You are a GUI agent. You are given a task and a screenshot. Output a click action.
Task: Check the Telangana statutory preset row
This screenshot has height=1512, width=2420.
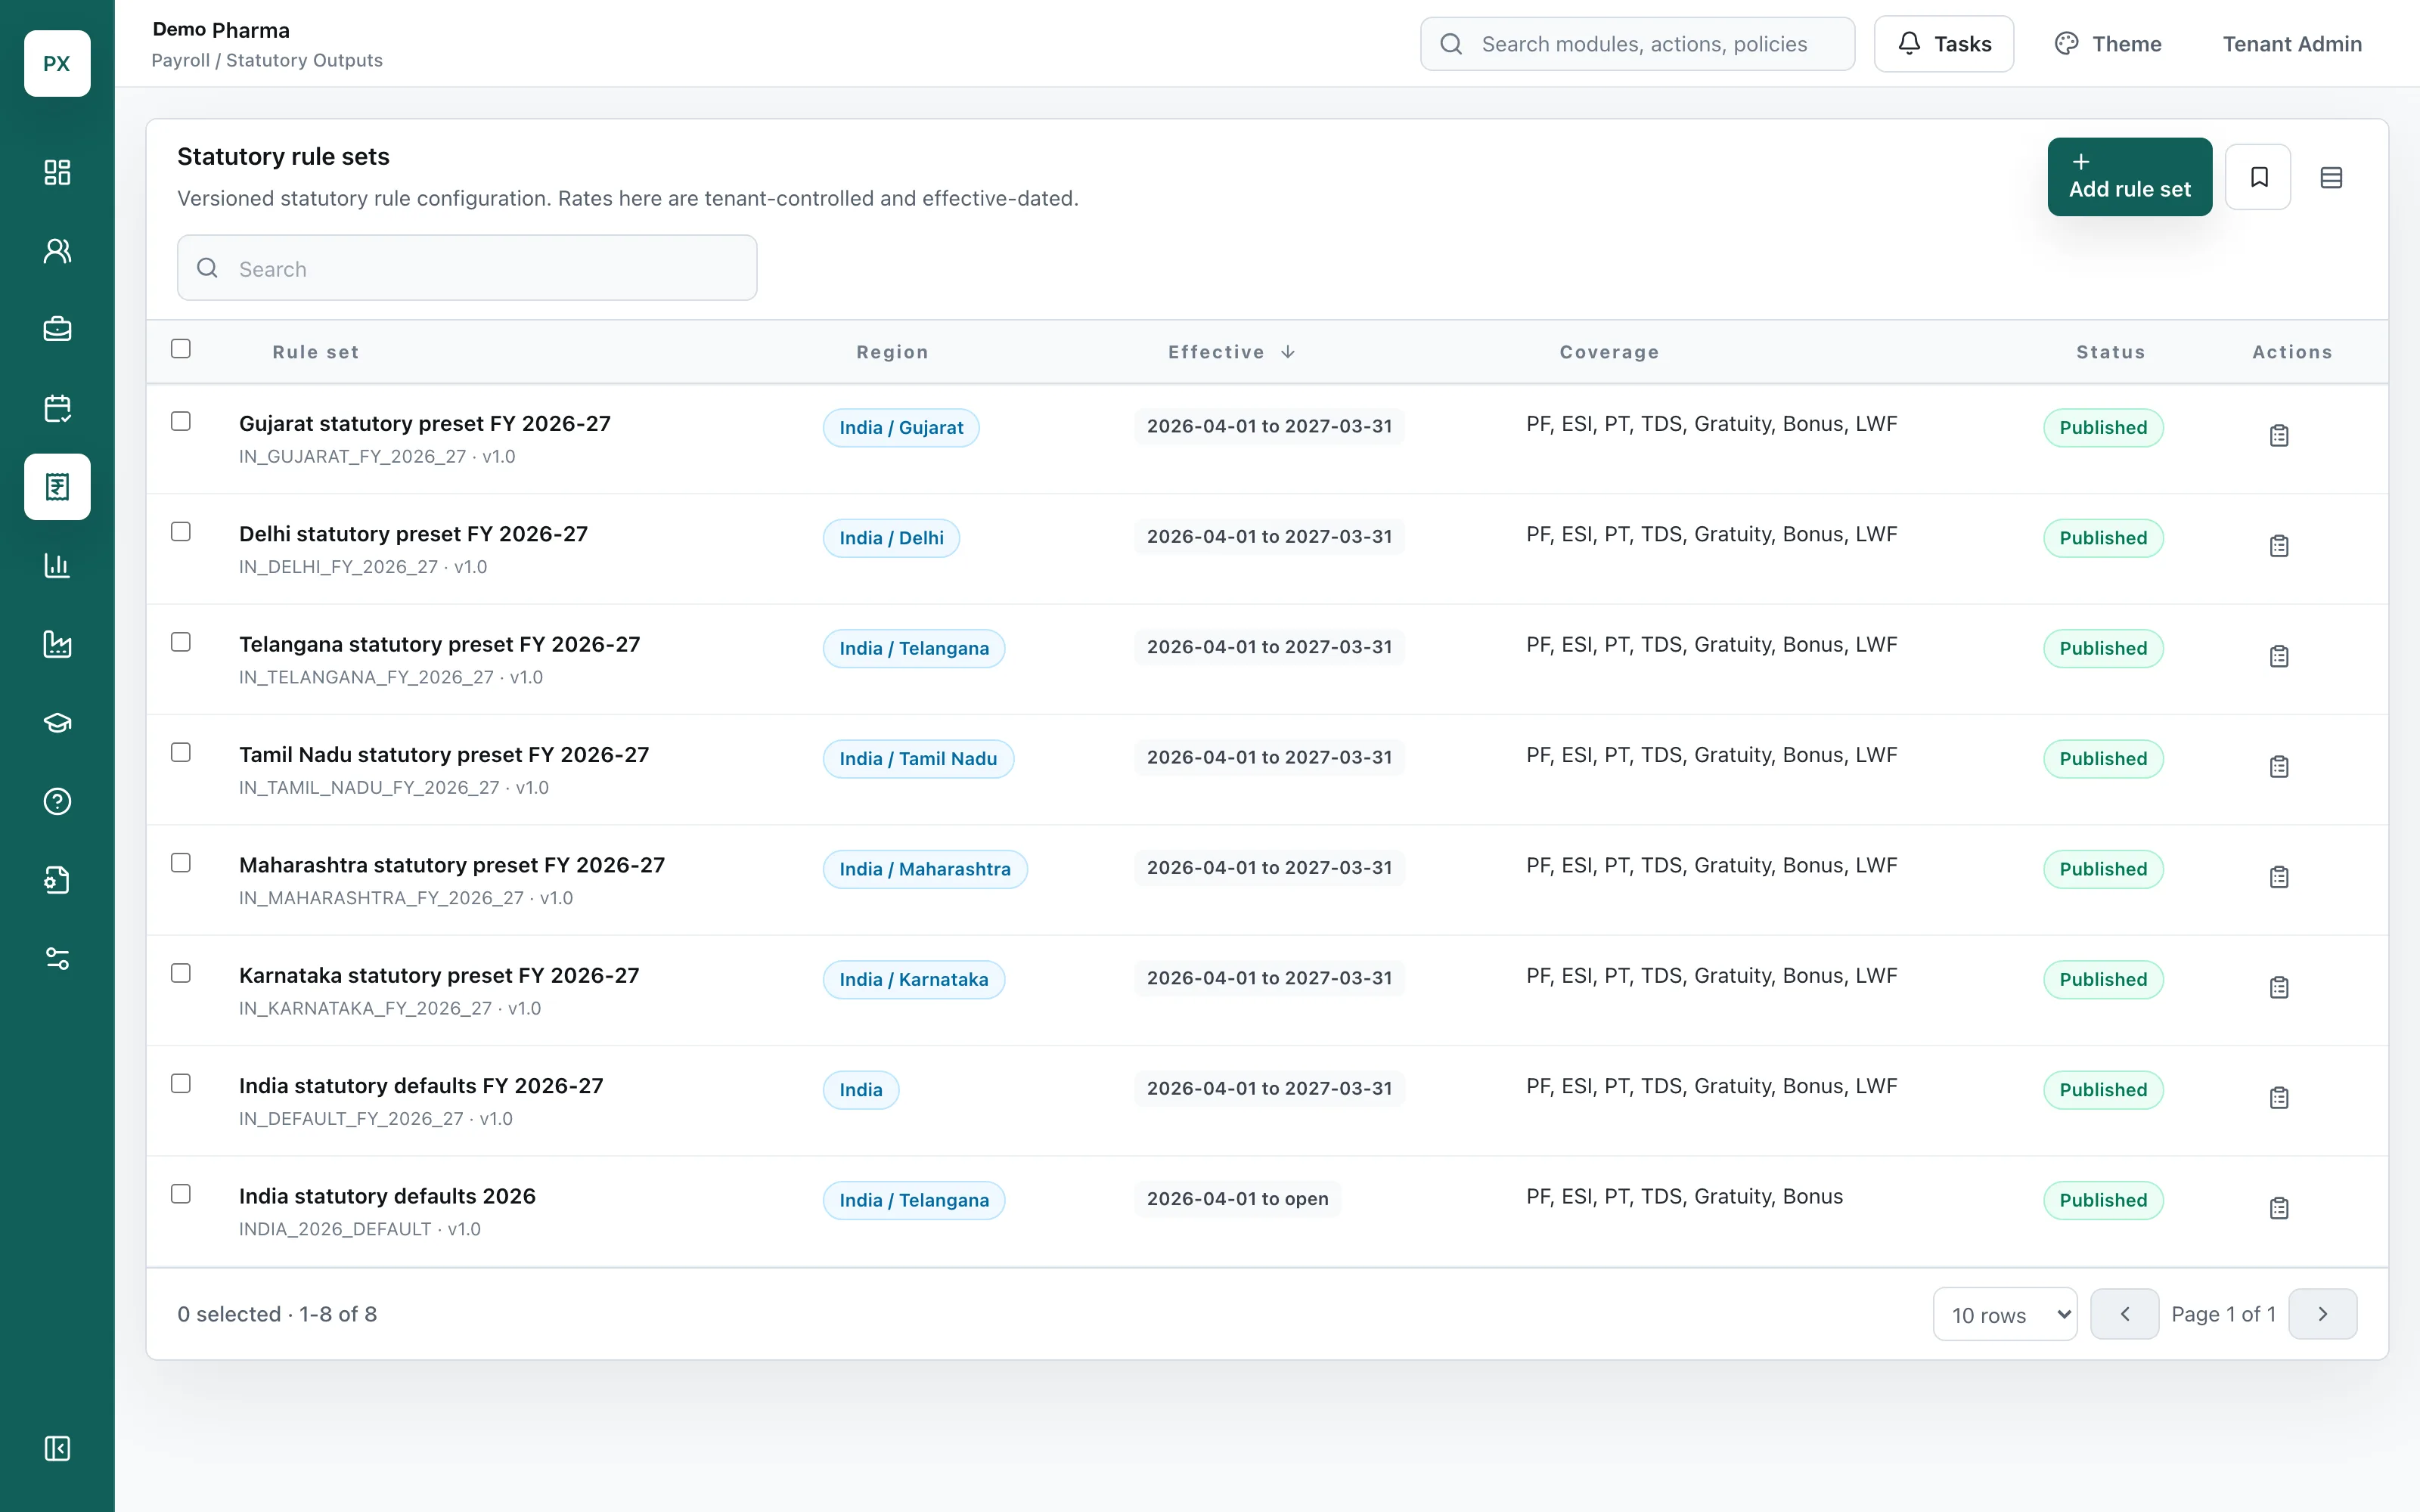[x=181, y=642]
